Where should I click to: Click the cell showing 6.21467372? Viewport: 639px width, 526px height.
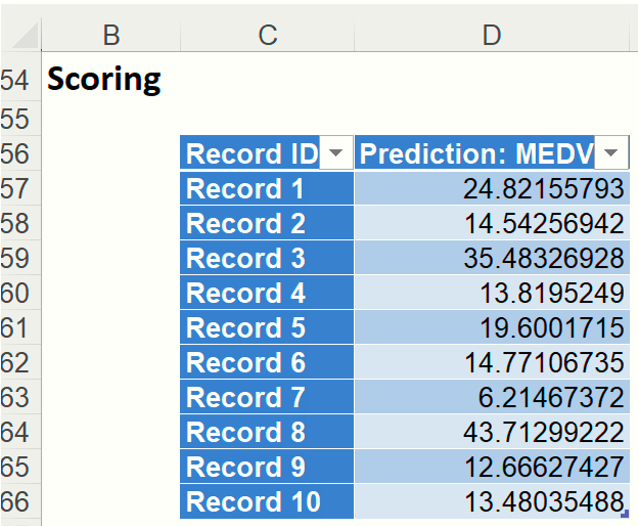(492, 398)
